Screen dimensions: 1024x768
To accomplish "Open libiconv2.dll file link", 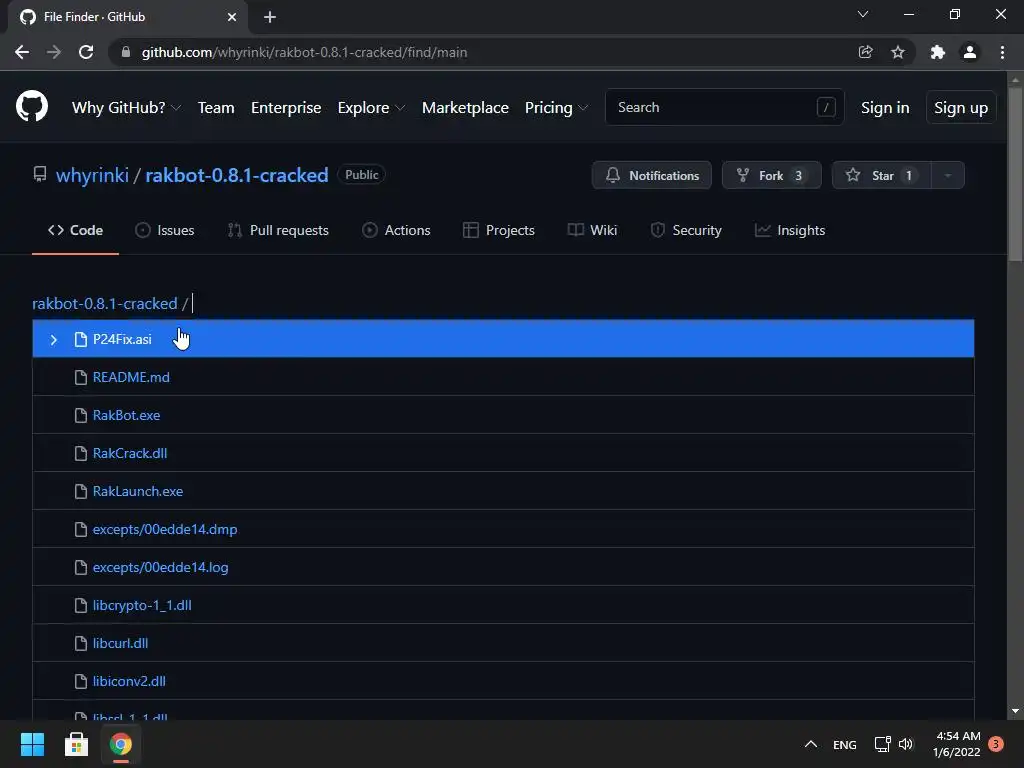I will tap(129, 681).
